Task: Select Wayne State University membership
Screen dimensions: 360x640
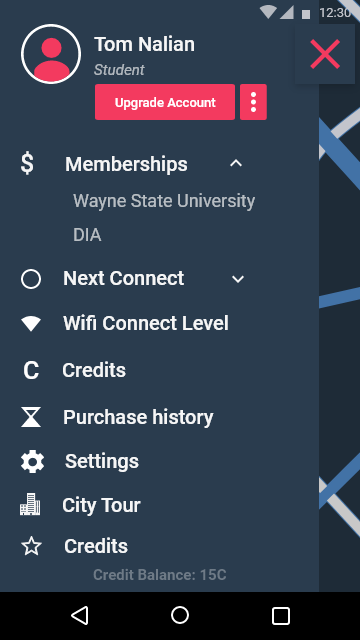Action: point(164,201)
